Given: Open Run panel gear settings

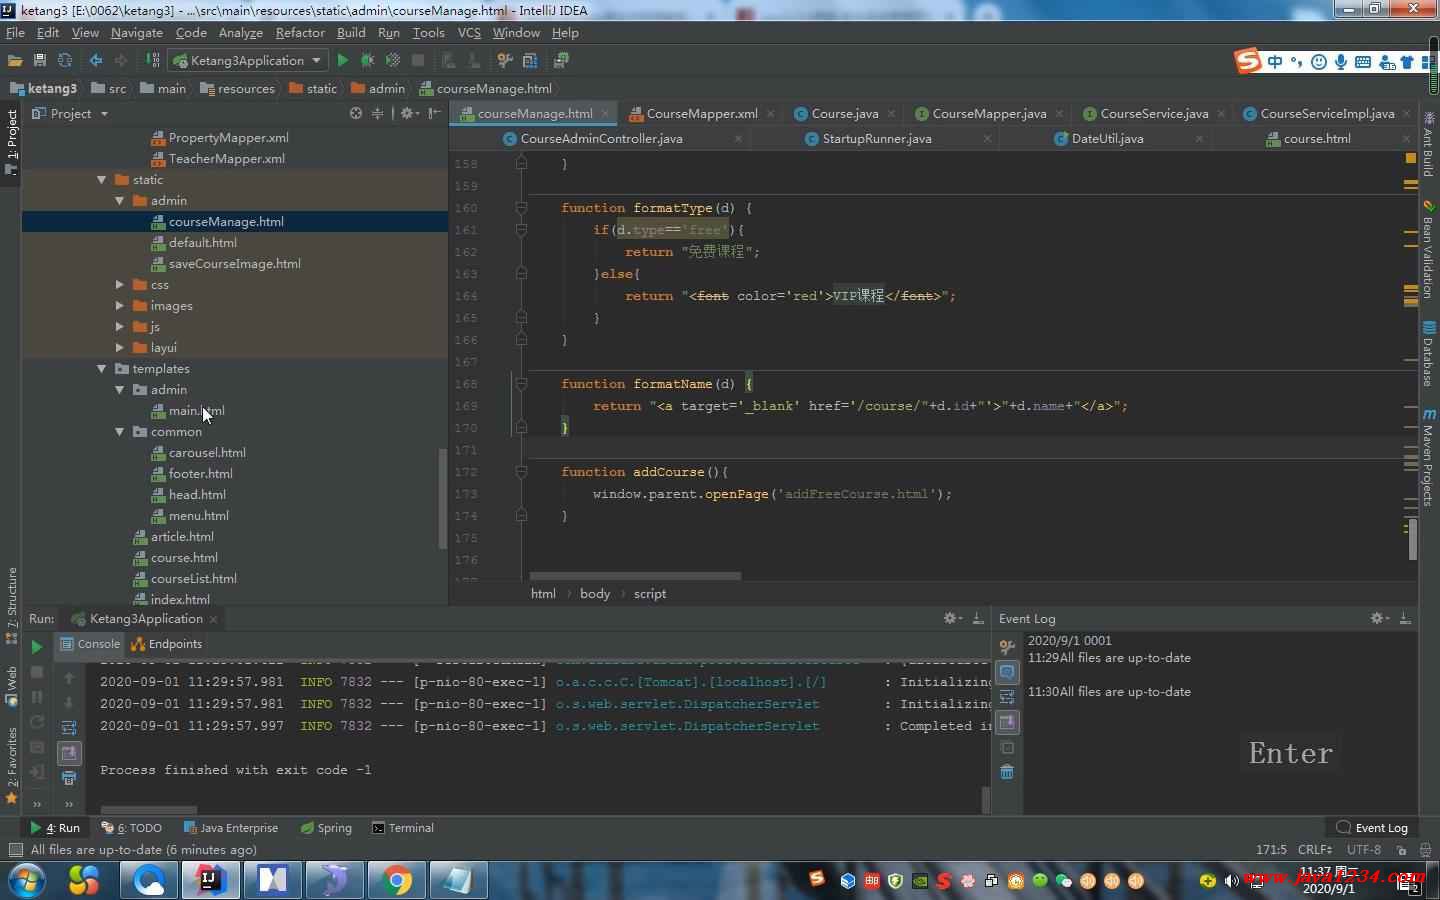Looking at the screenshot, I should [x=952, y=619].
